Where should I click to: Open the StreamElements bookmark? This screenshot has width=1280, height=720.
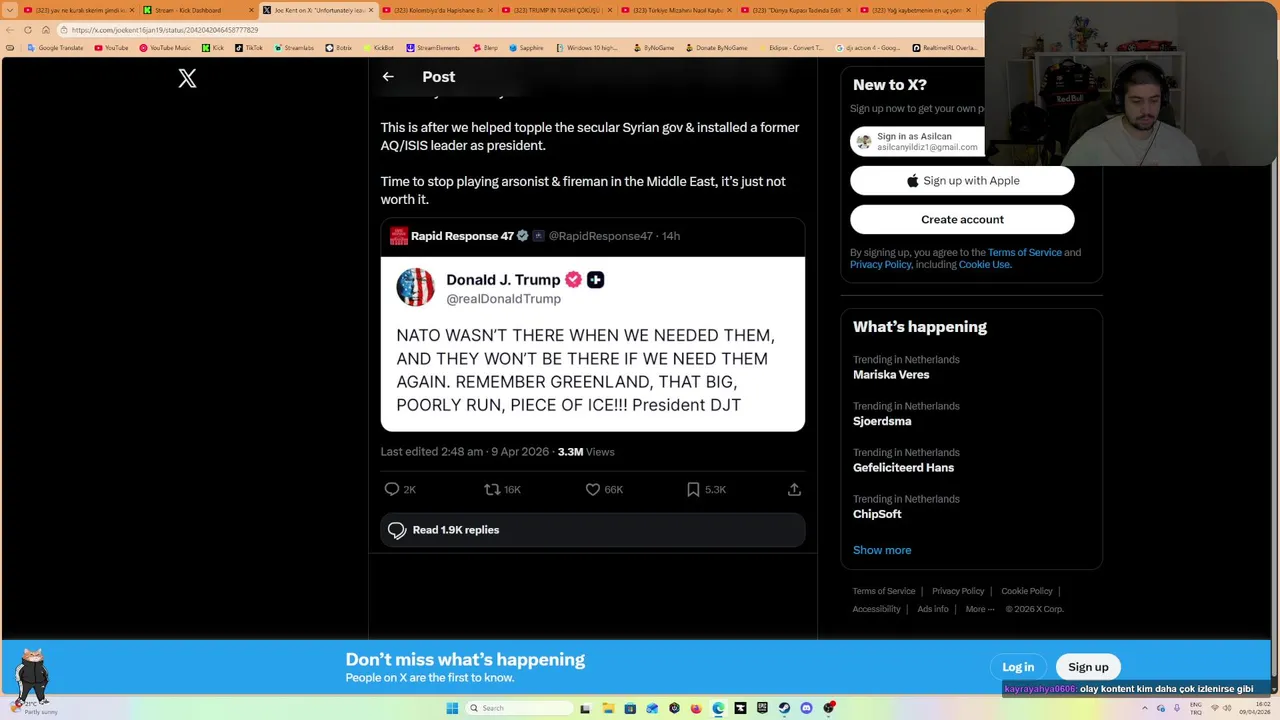click(x=433, y=48)
